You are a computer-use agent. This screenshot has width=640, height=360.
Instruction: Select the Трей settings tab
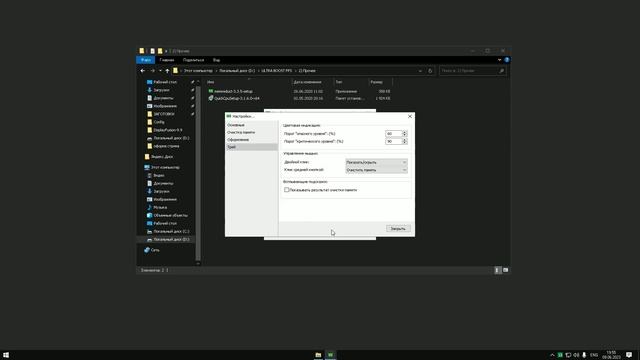point(251,147)
